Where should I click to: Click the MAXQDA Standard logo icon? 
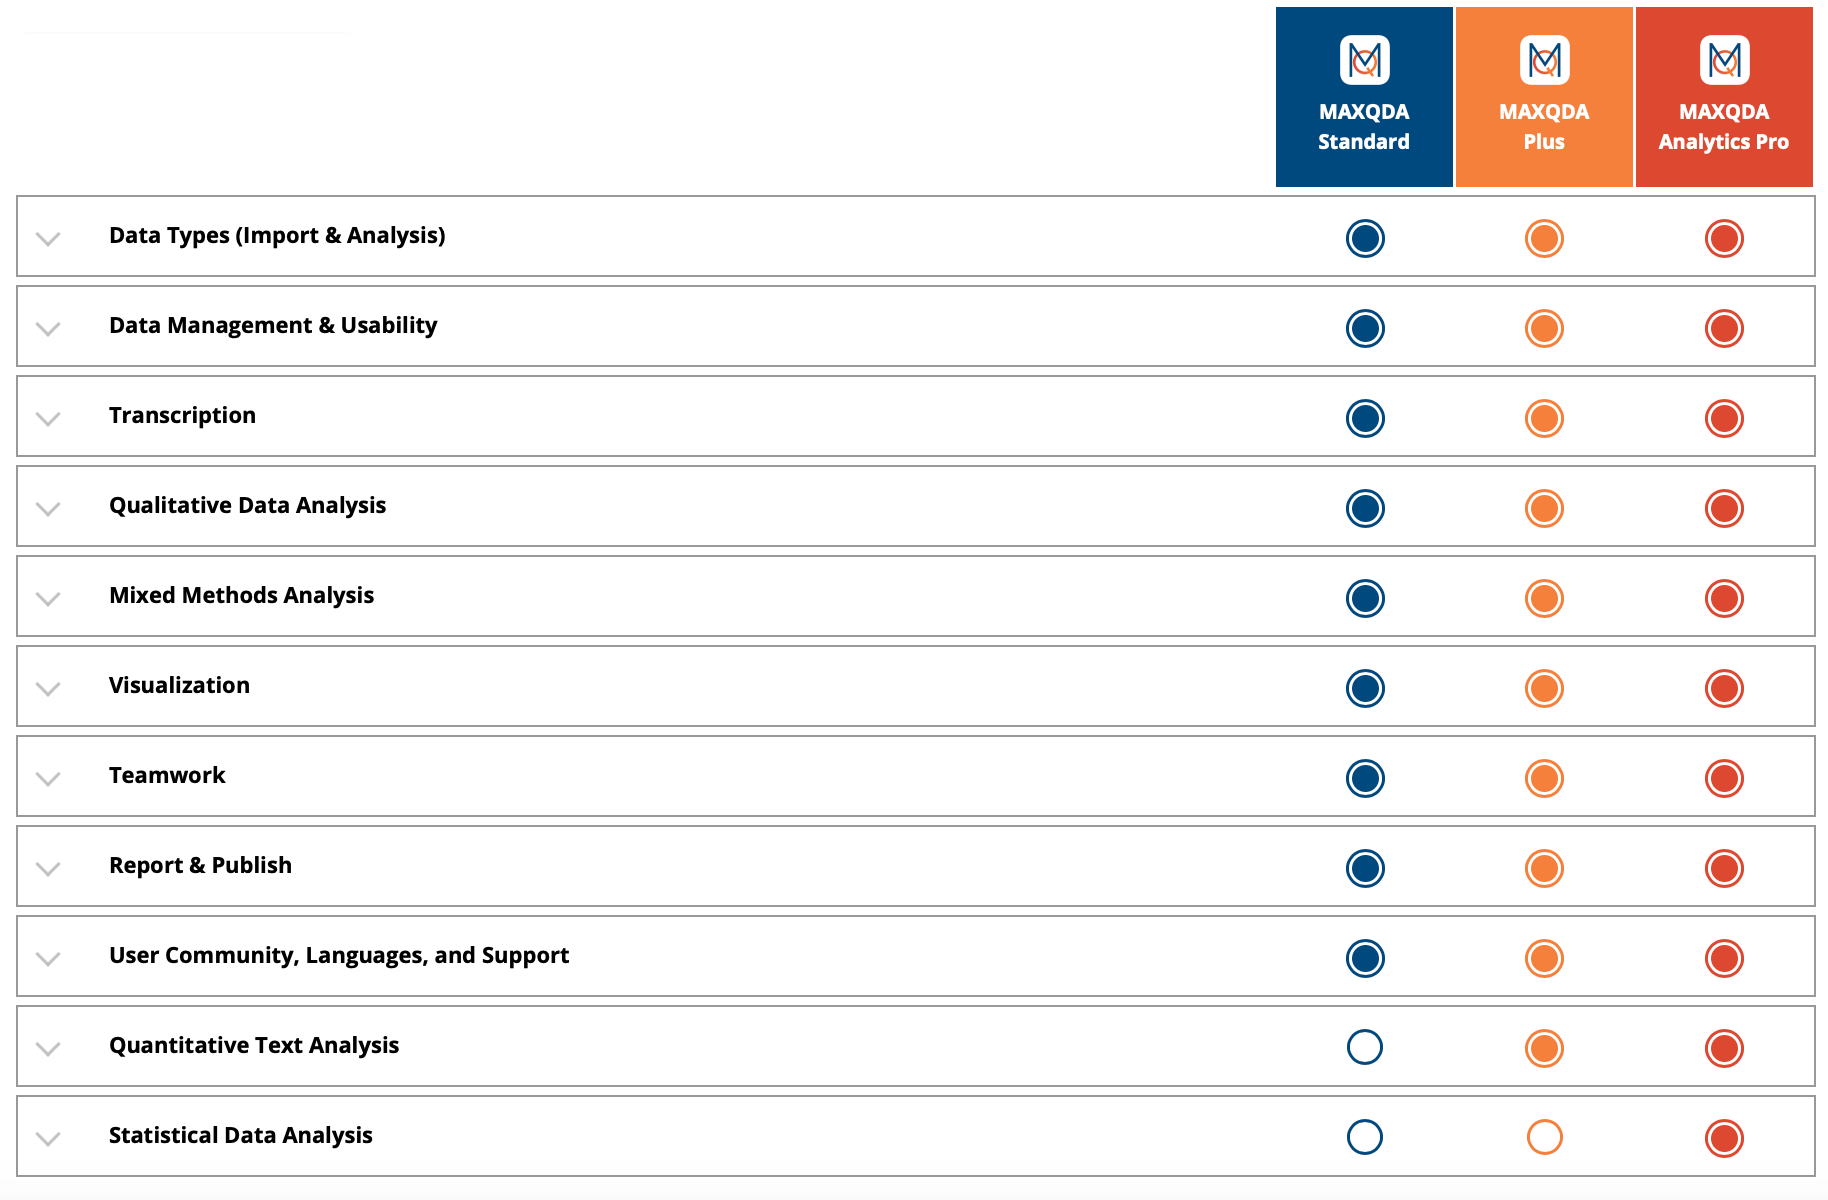point(1364,60)
